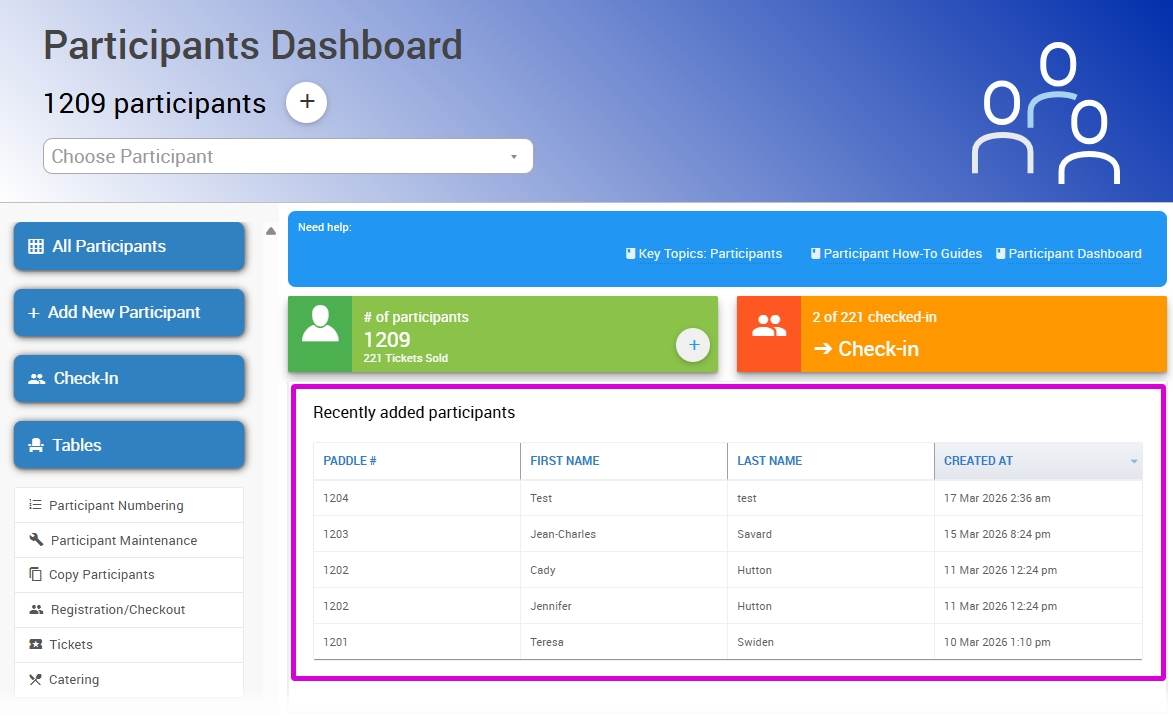Click the wrench icon for Participant Maintenance

coord(36,540)
